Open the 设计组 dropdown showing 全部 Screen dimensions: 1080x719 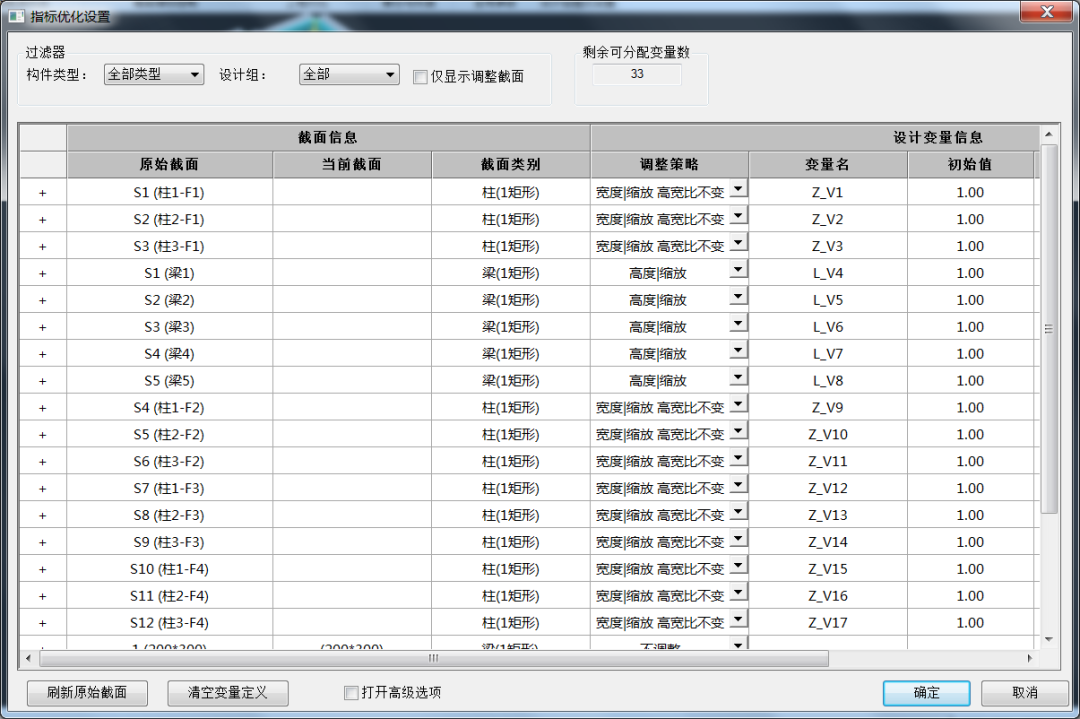(x=387, y=74)
